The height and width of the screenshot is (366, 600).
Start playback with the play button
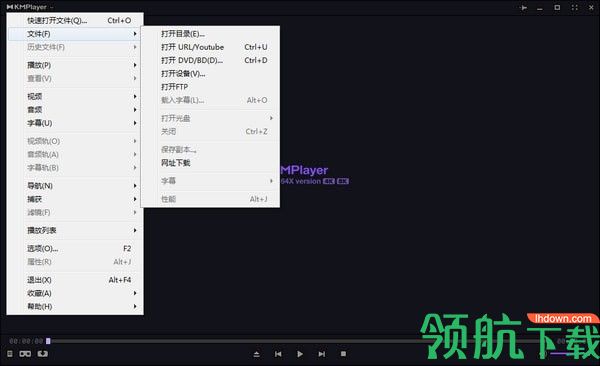coord(300,354)
